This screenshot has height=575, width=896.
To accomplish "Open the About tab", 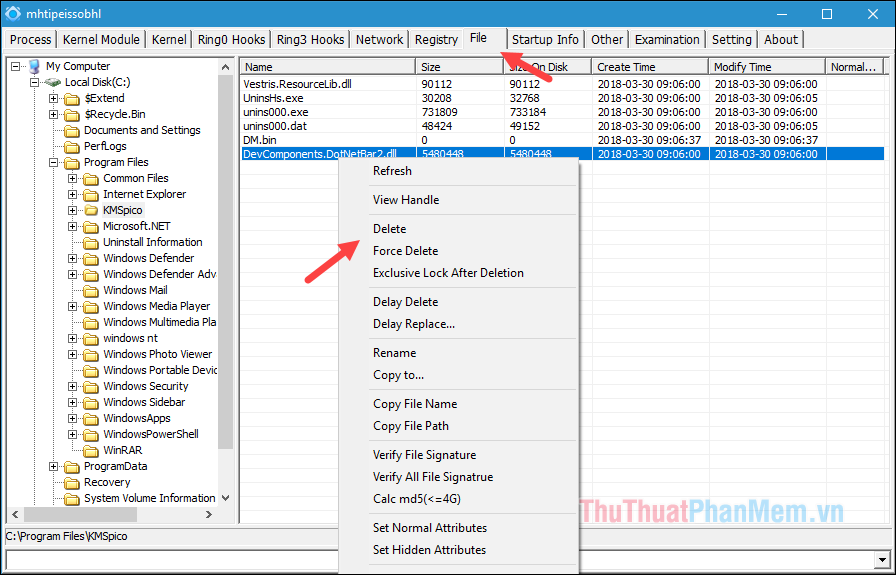I will 781,39.
